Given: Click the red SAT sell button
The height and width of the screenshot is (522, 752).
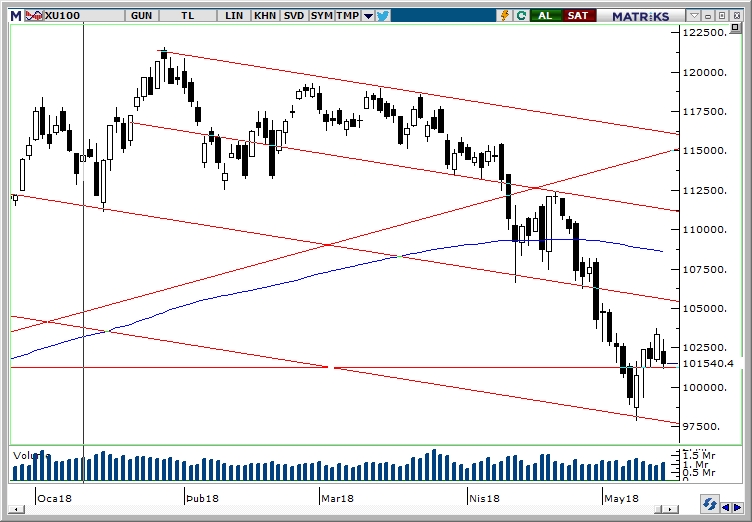Looking at the screenshot, I should tap(578, 15).
